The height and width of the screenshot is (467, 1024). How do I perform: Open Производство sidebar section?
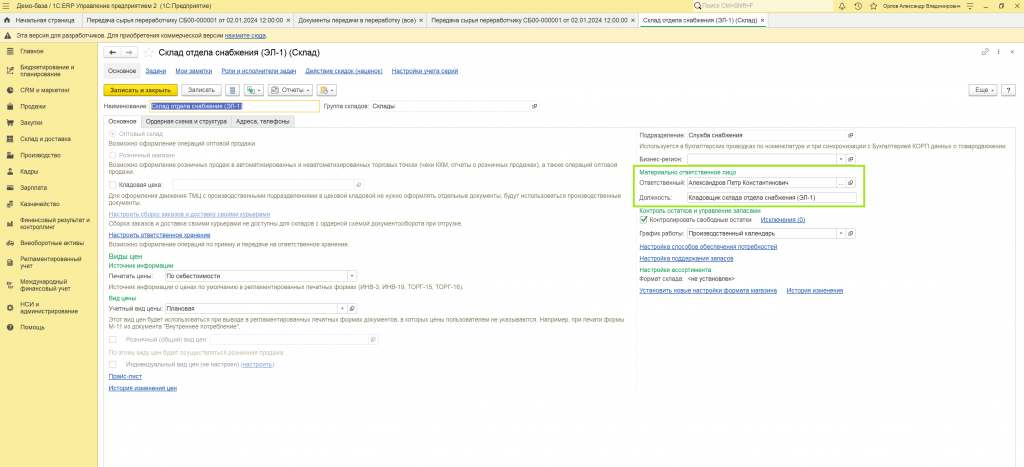click(40, 155)
